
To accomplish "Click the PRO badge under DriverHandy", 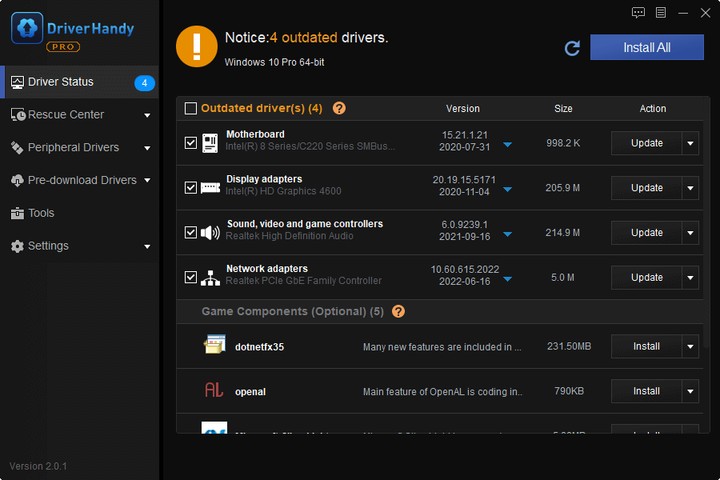I will tap(63, 47).
